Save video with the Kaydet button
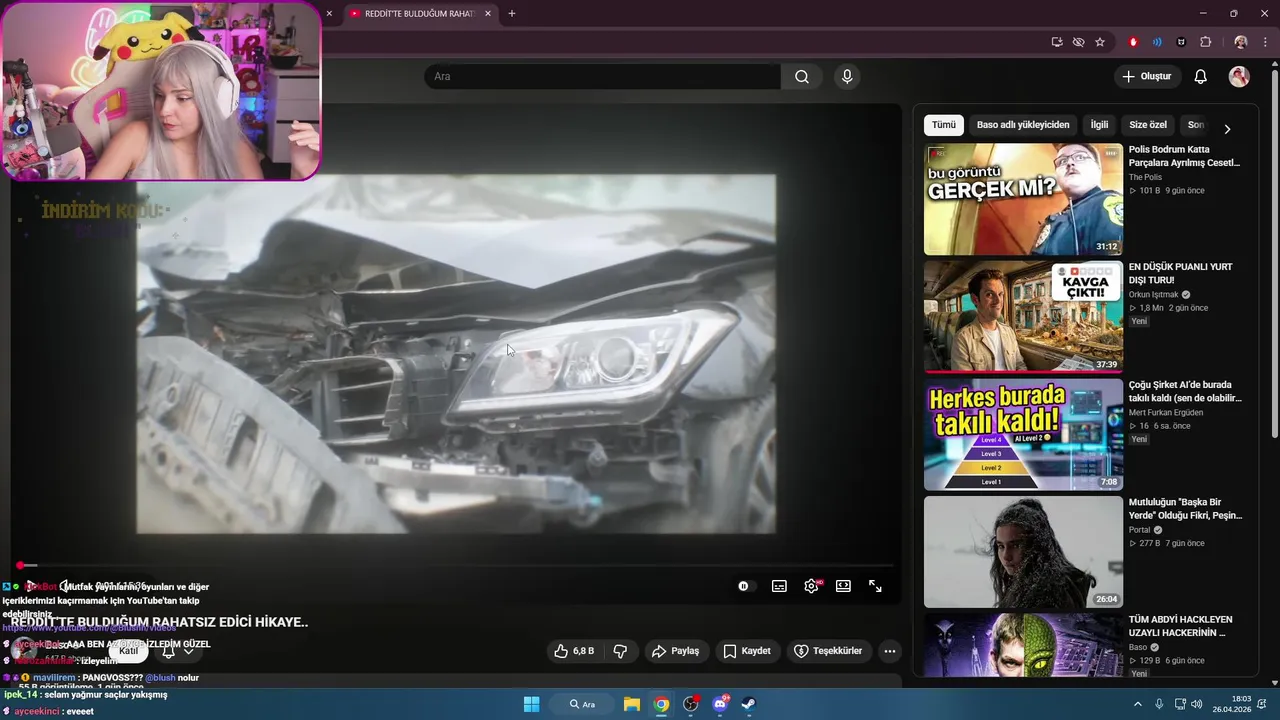1280x720 pixels. [747, 651]
